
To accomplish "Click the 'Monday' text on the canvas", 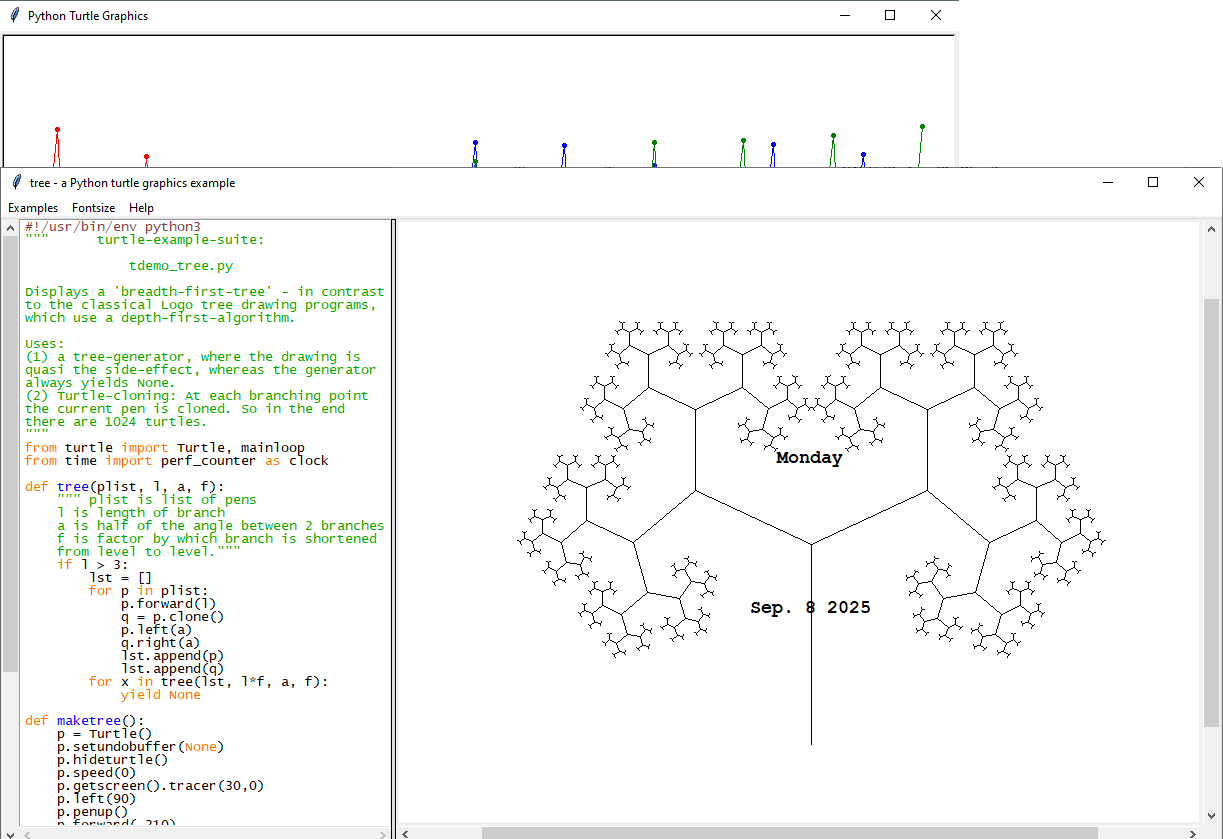I will click(809, 458).
